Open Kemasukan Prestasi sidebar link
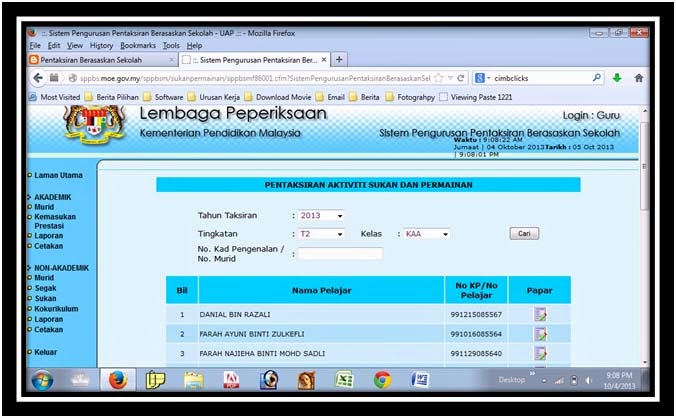The height and width of the screenshot is (418, 676). coord(55,221)
